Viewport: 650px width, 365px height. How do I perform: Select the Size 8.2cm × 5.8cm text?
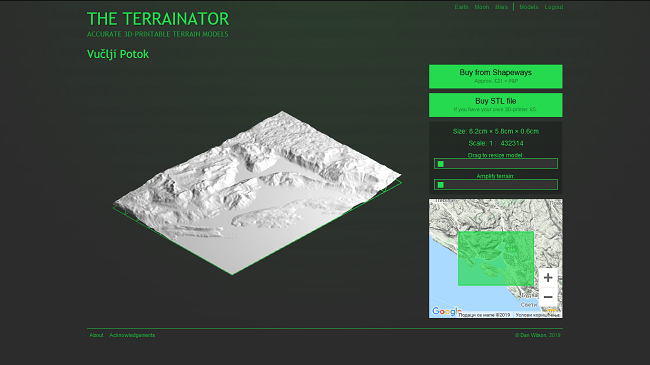point(495,131)
